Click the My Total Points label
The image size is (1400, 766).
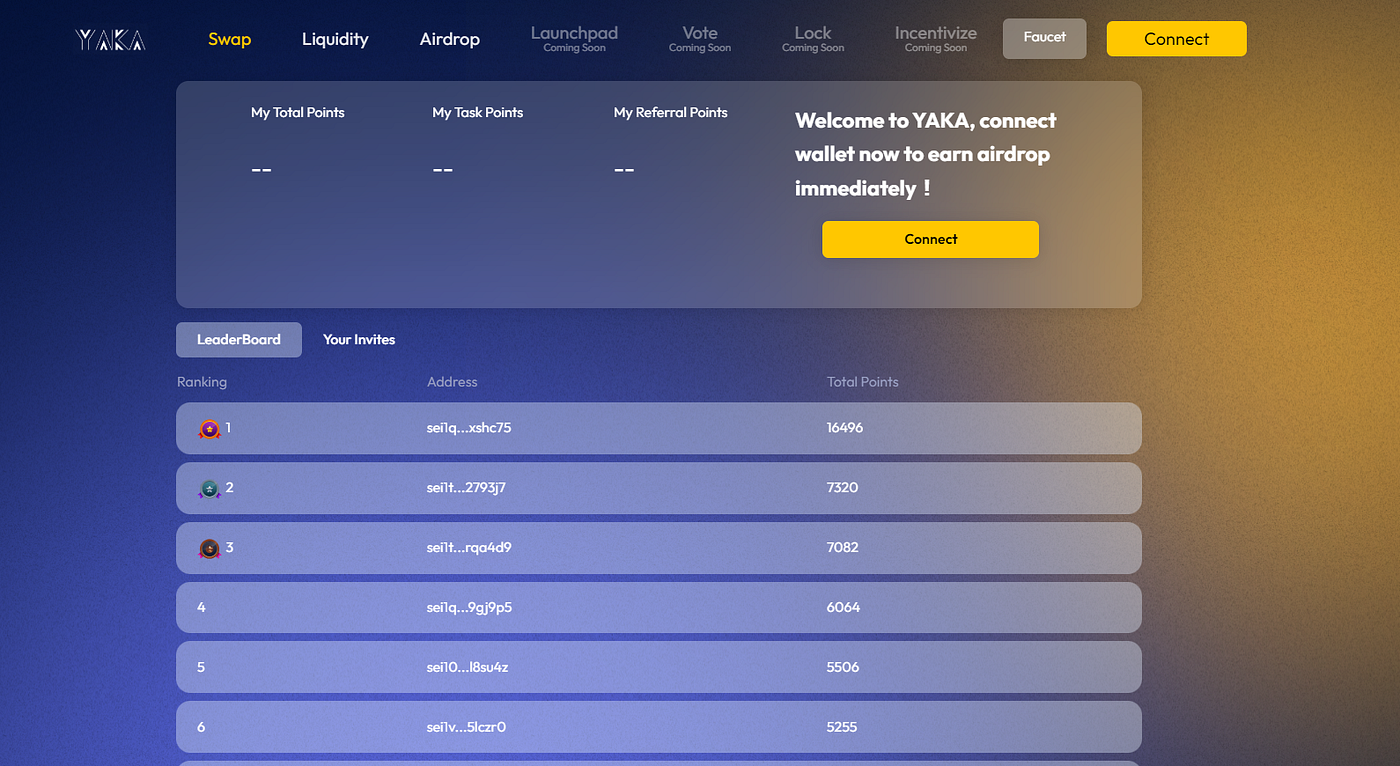pos(298,113)
